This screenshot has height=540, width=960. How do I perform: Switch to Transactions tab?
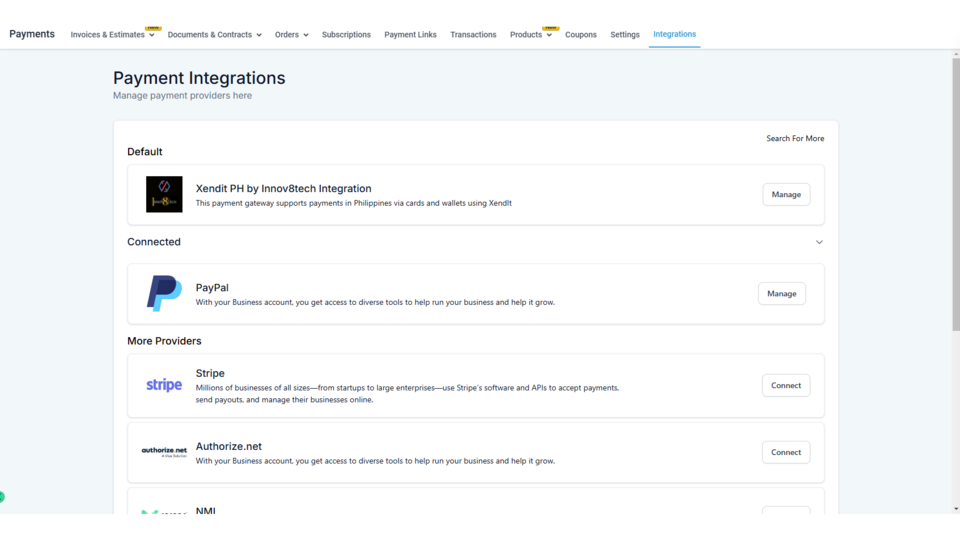click(x=473, y=35)
